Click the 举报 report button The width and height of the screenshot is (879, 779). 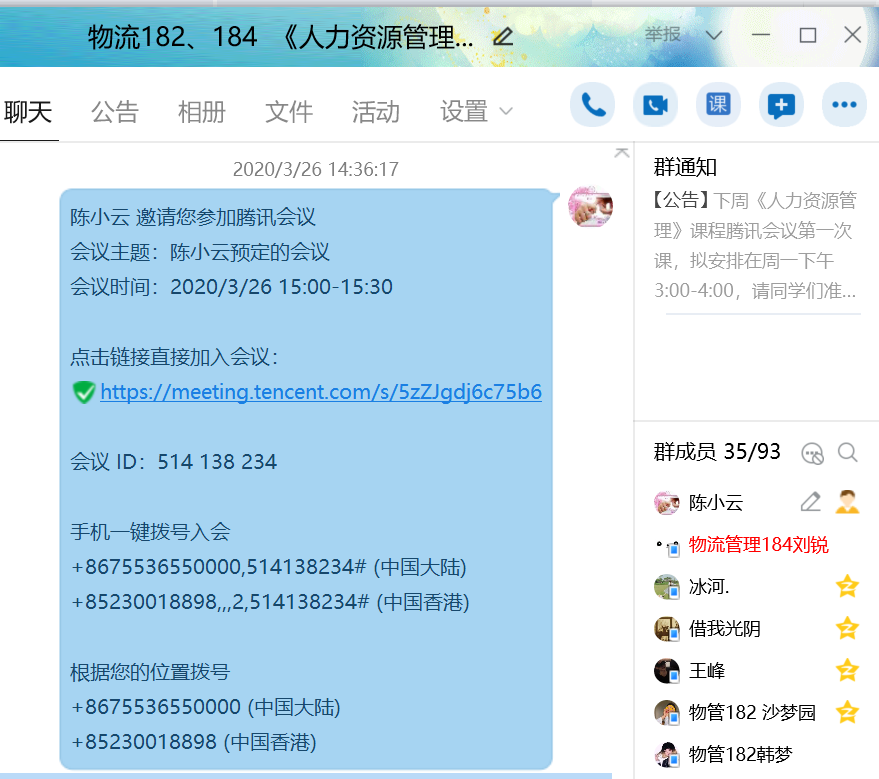pos(663,35)
